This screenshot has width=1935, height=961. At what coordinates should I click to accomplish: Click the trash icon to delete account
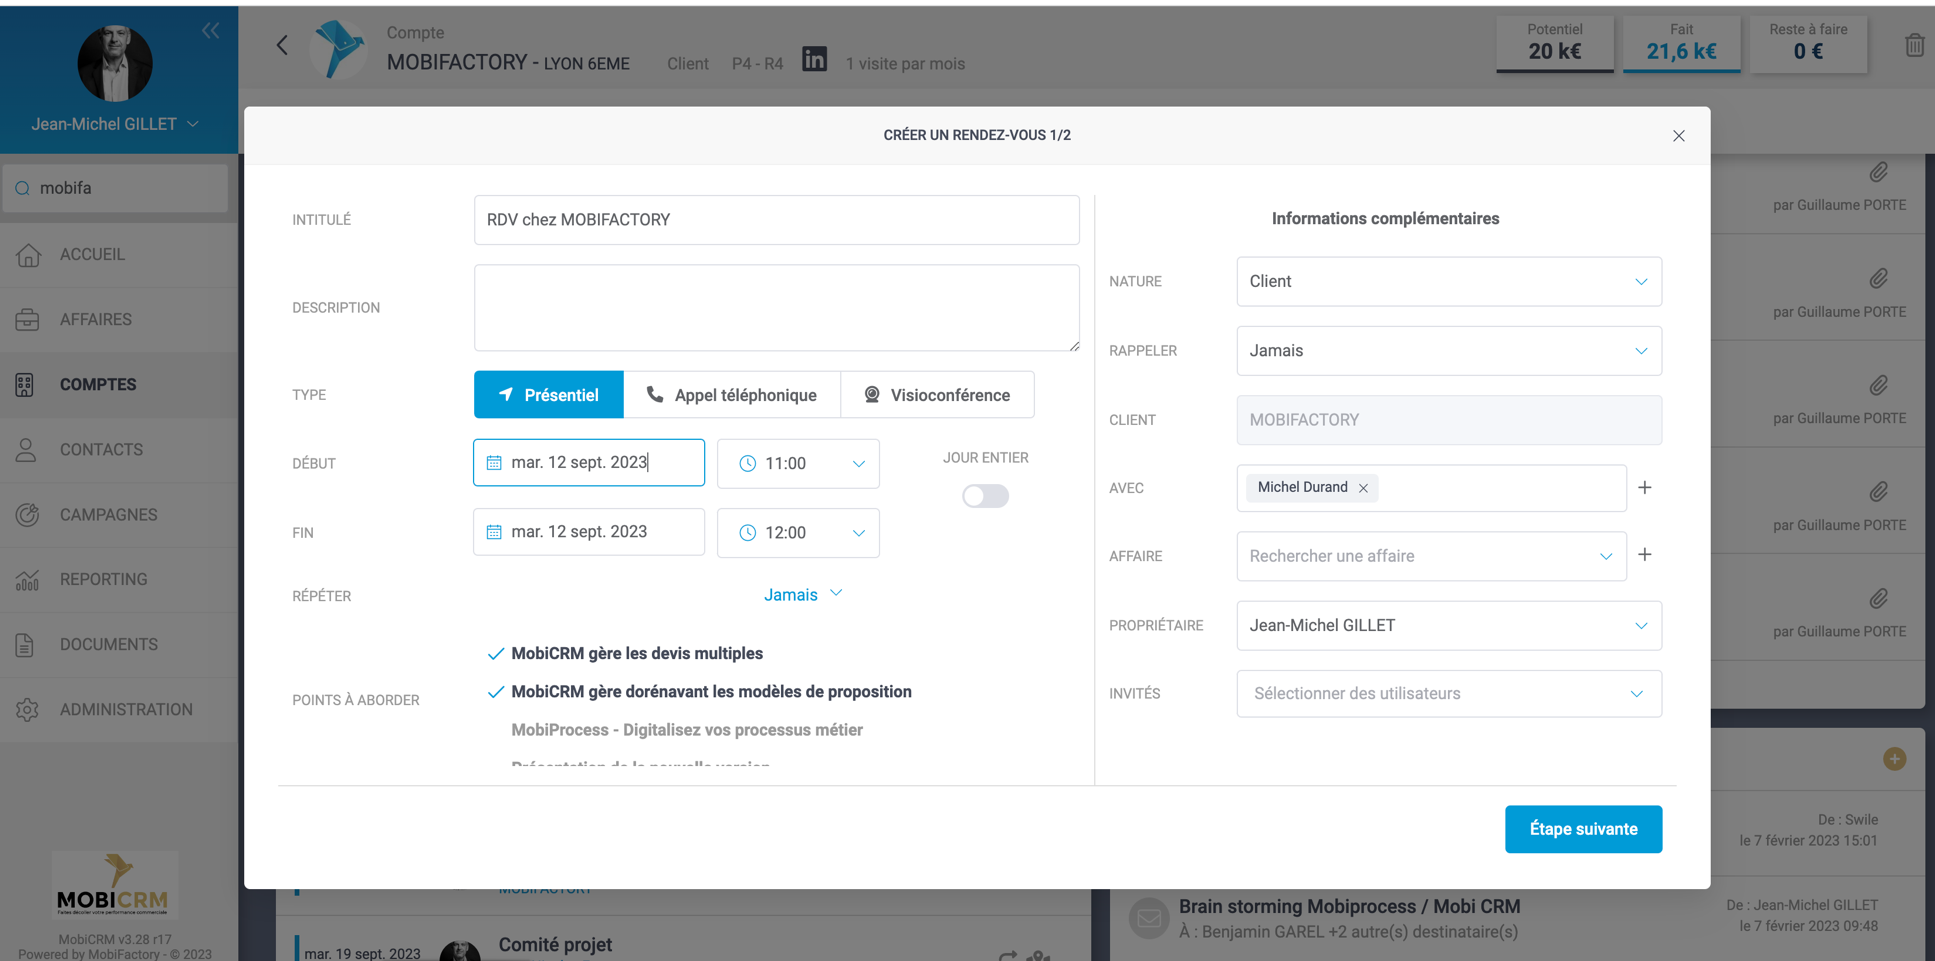coord(1913,46)
